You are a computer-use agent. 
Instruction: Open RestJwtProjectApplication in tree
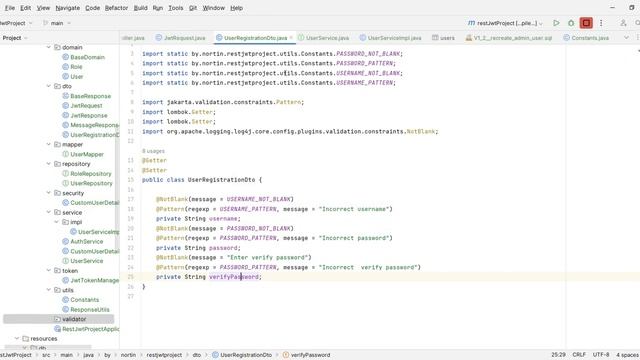87,329
